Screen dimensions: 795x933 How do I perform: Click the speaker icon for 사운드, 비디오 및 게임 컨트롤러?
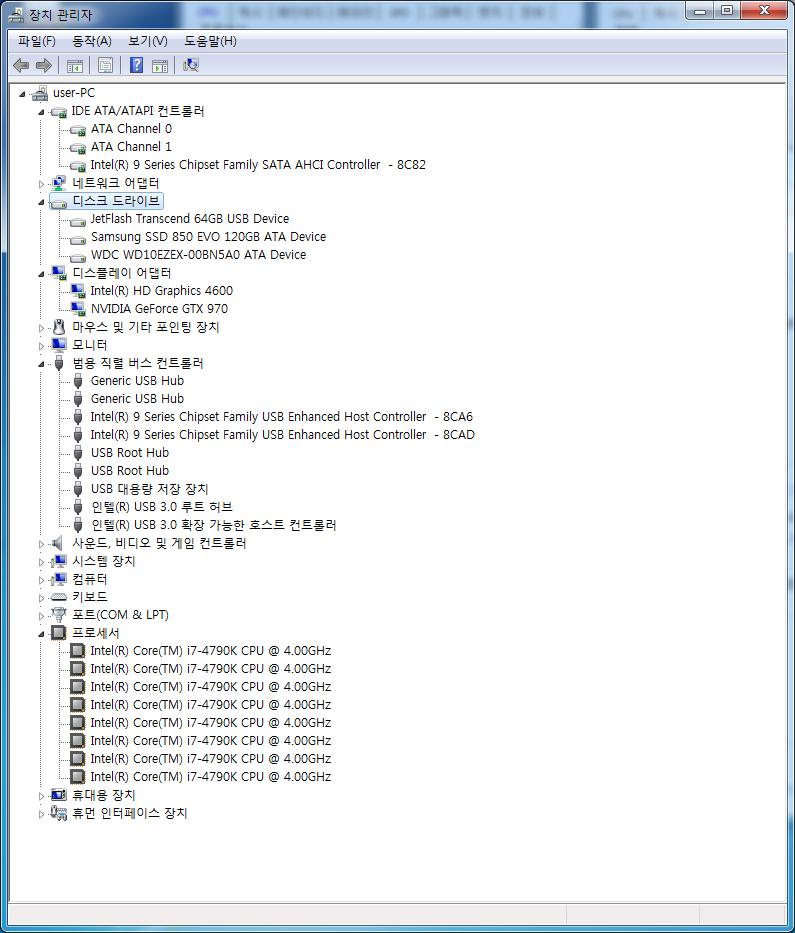pos(58,543)
